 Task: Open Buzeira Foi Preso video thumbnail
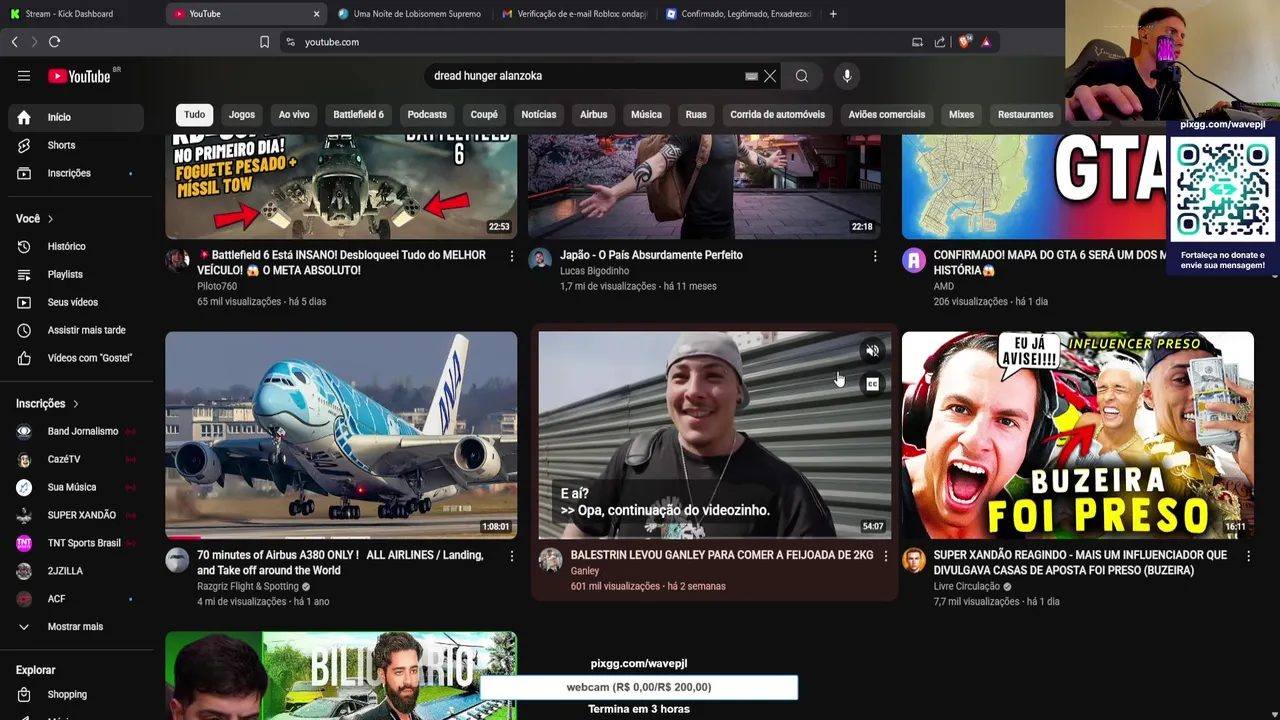click(x=1077, y=435)
